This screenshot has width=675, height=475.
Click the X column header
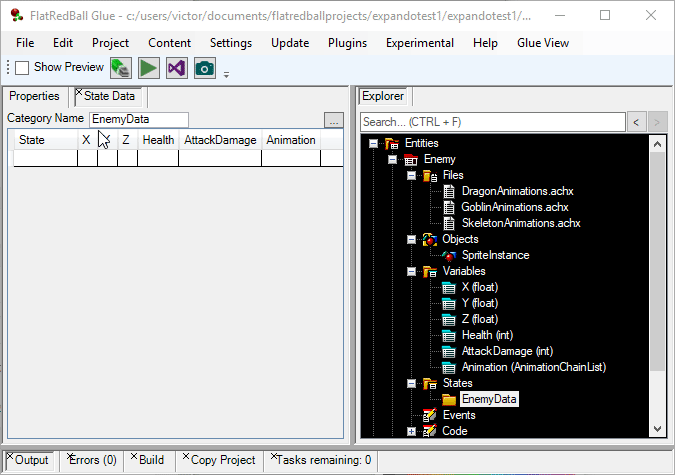[x=87, y=140]
